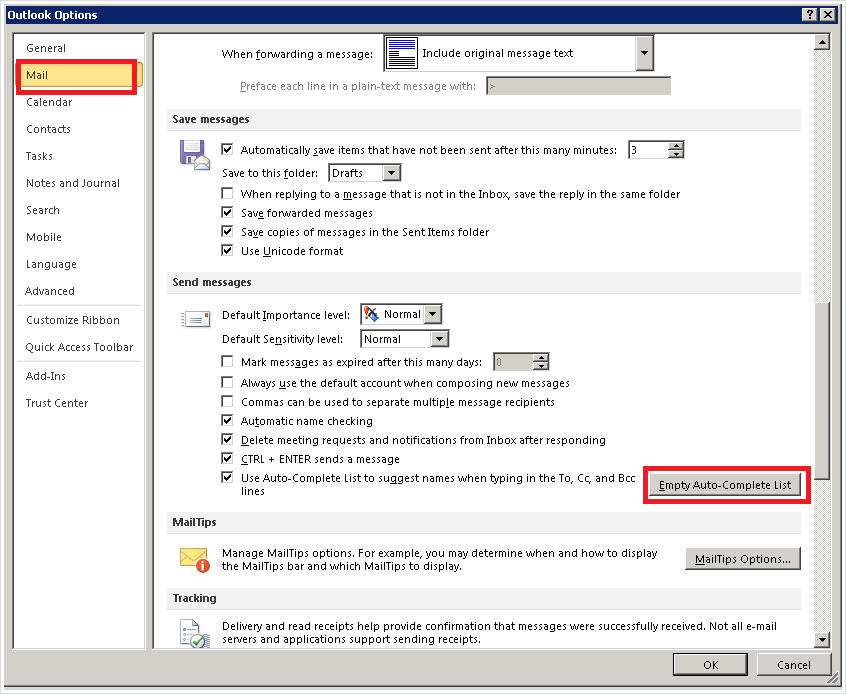Viewport: 846px width, 694px height.
Task: Enable Mark messages as expired checkbox
Action: click(227, 362)
